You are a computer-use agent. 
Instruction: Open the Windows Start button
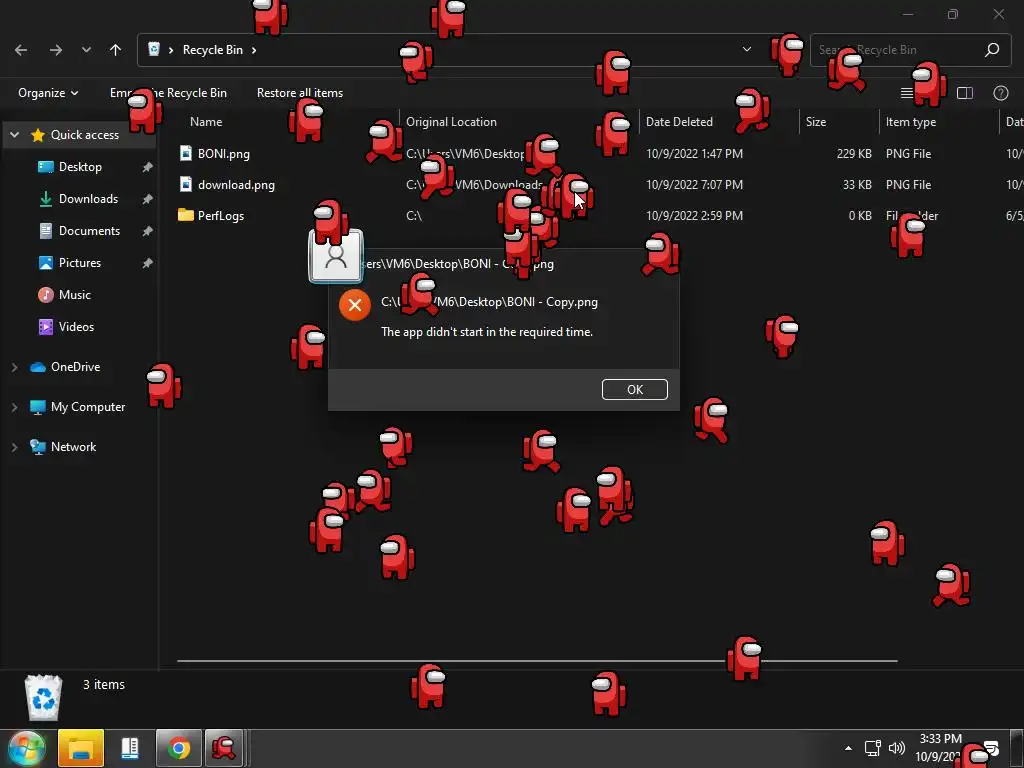(25, 748)
